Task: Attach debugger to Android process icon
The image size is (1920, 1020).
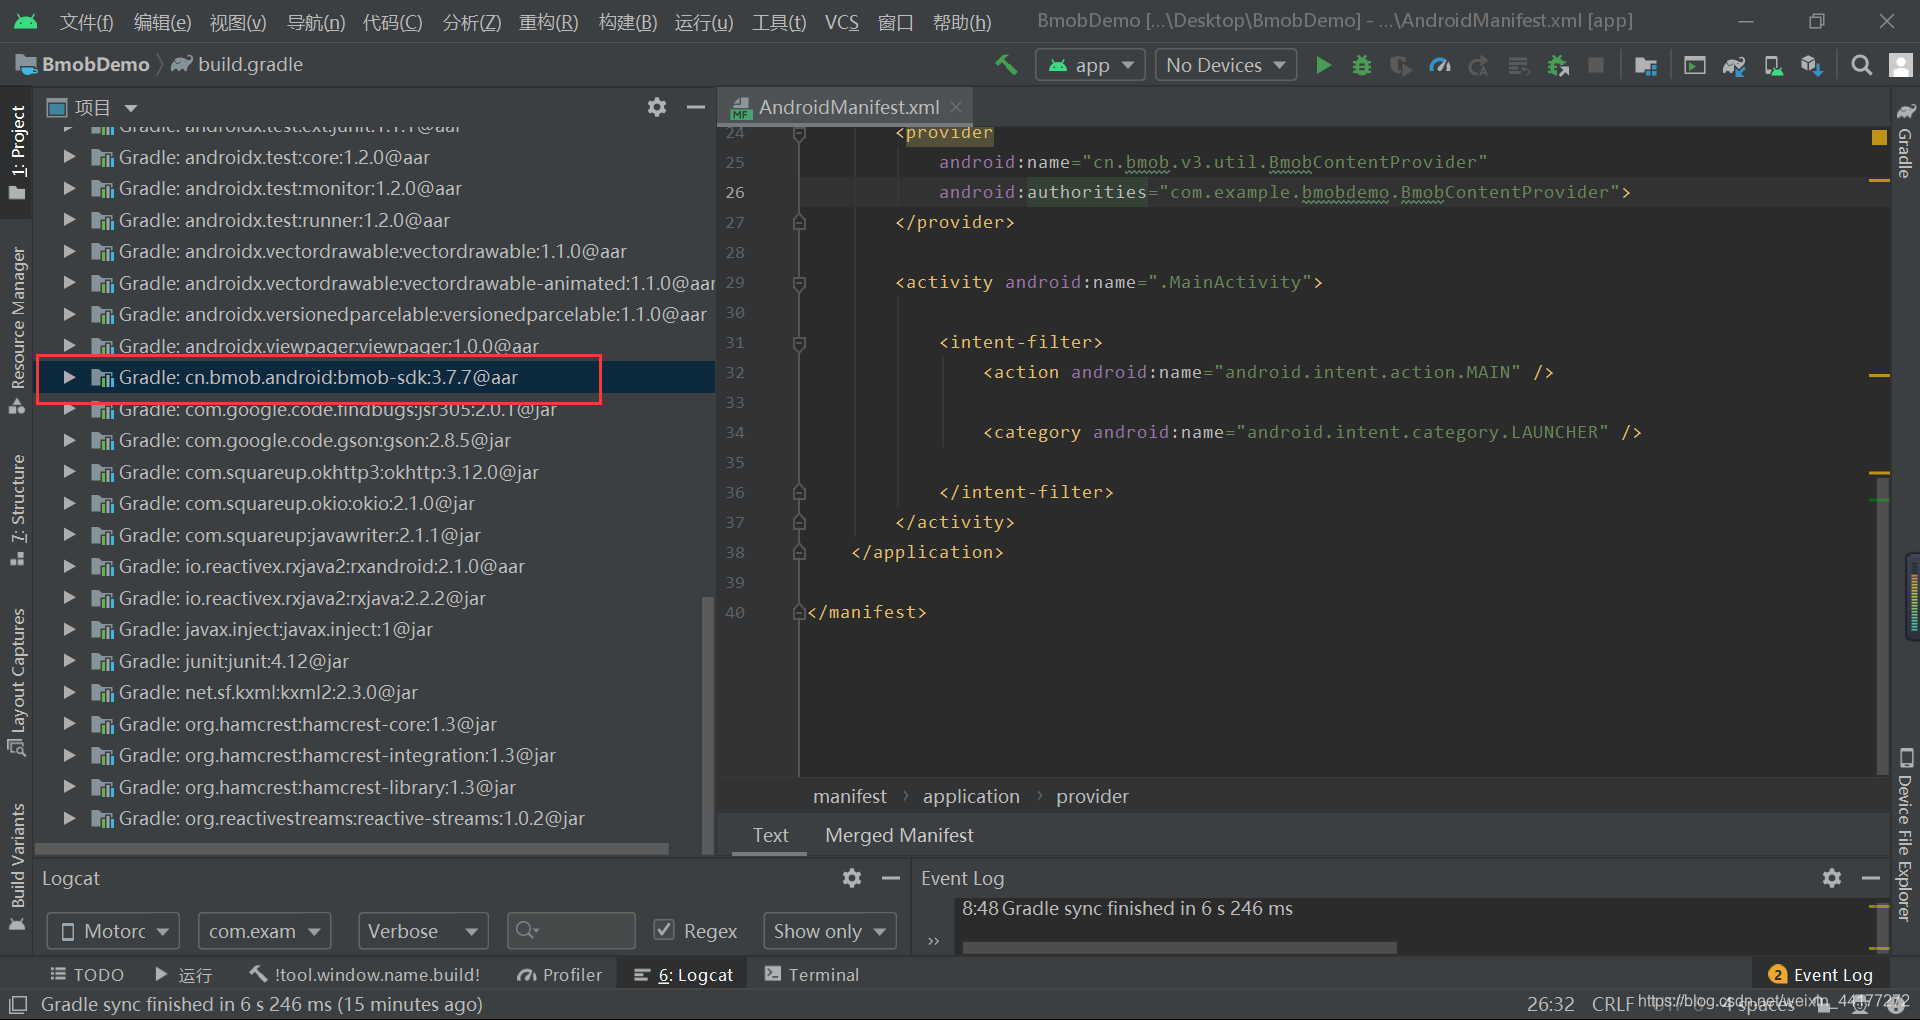Action: [x=1558, y=65]
